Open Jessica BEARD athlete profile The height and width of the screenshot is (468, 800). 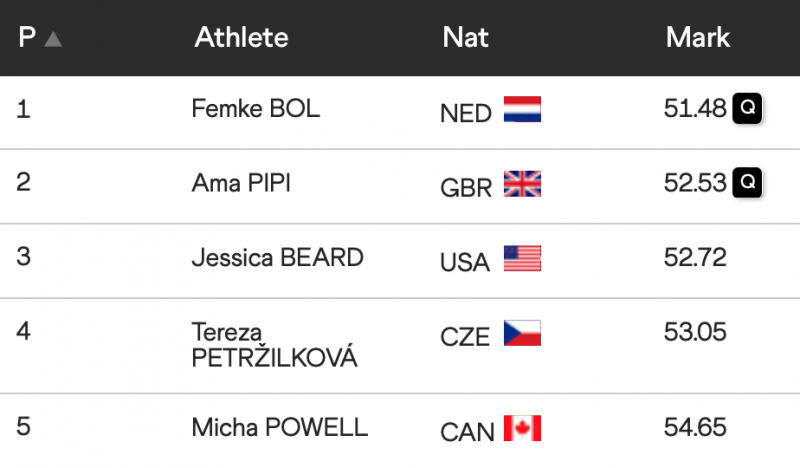277,257
